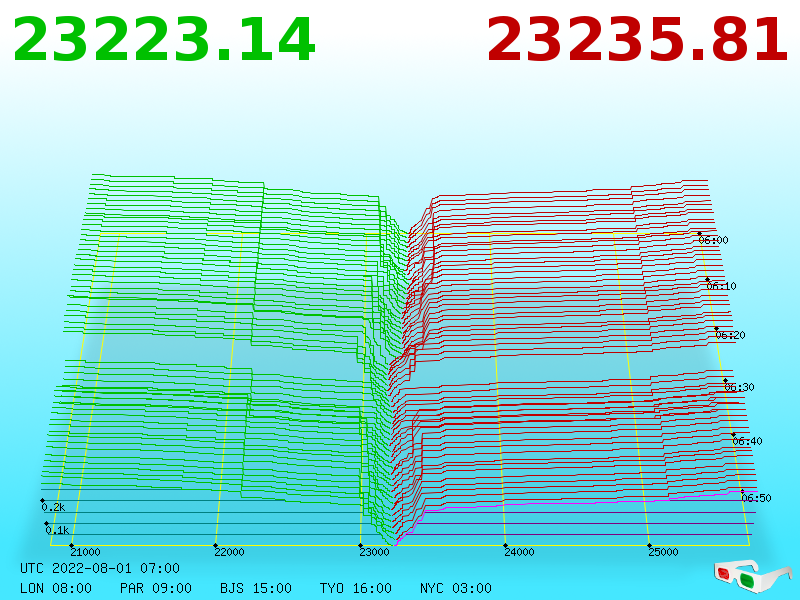The width and height of the screenshot is (800, 600).
Task: Click the UTC 2022-08-01 07:00 timestamp
Action: click(x=100, y=568)
